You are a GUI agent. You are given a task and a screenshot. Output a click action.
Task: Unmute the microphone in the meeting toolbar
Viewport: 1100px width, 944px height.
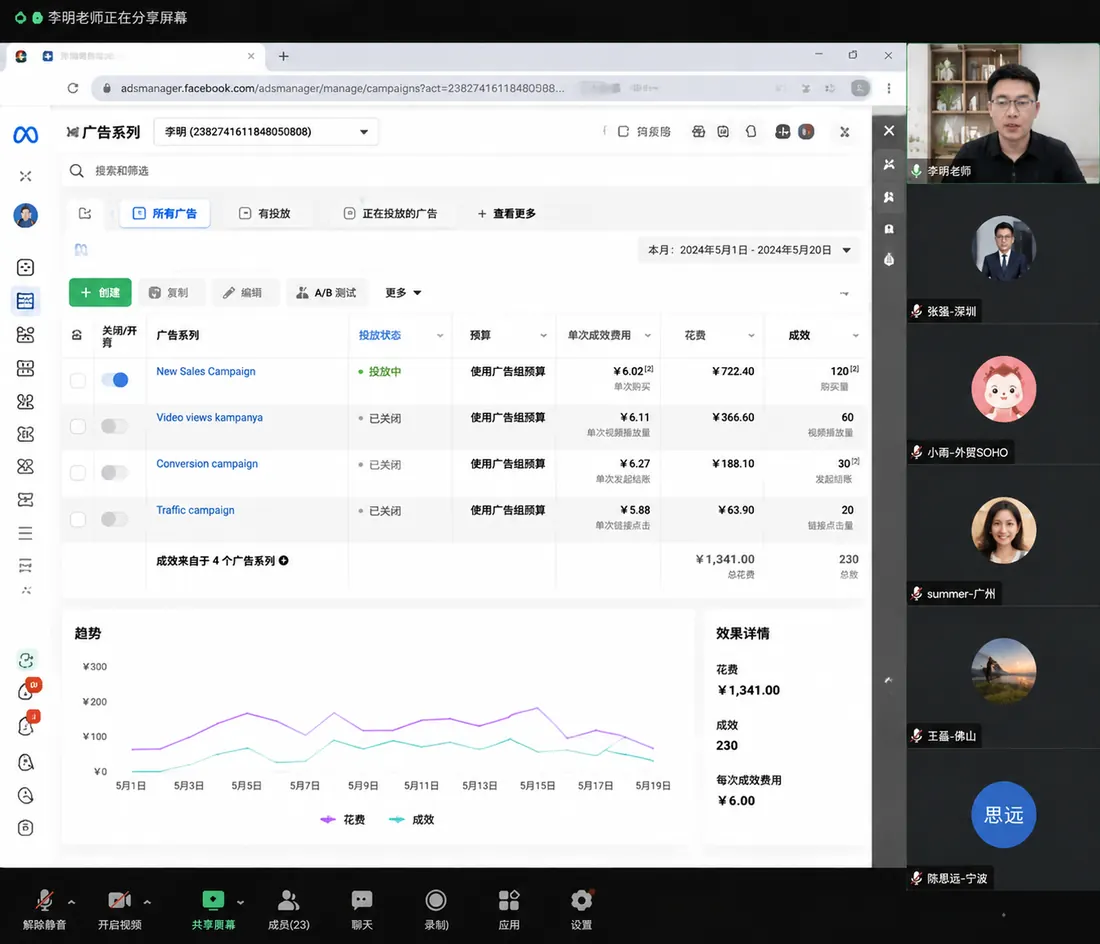44,901
